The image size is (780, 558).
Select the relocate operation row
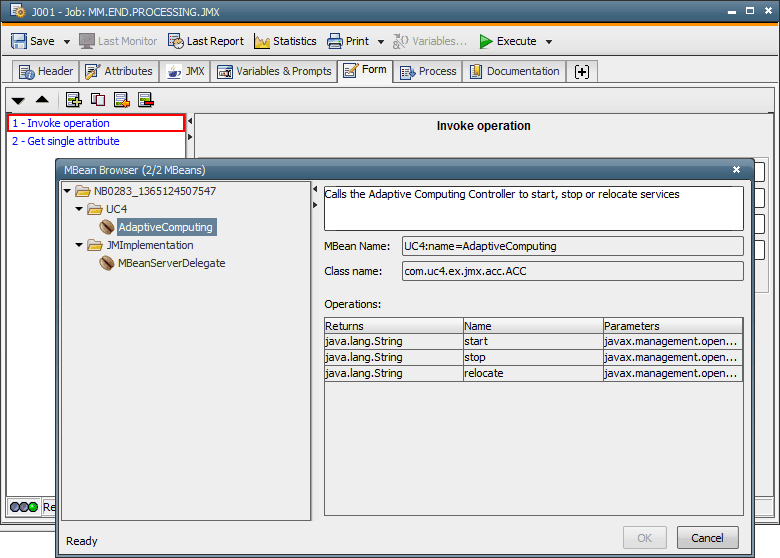[533, 373]
